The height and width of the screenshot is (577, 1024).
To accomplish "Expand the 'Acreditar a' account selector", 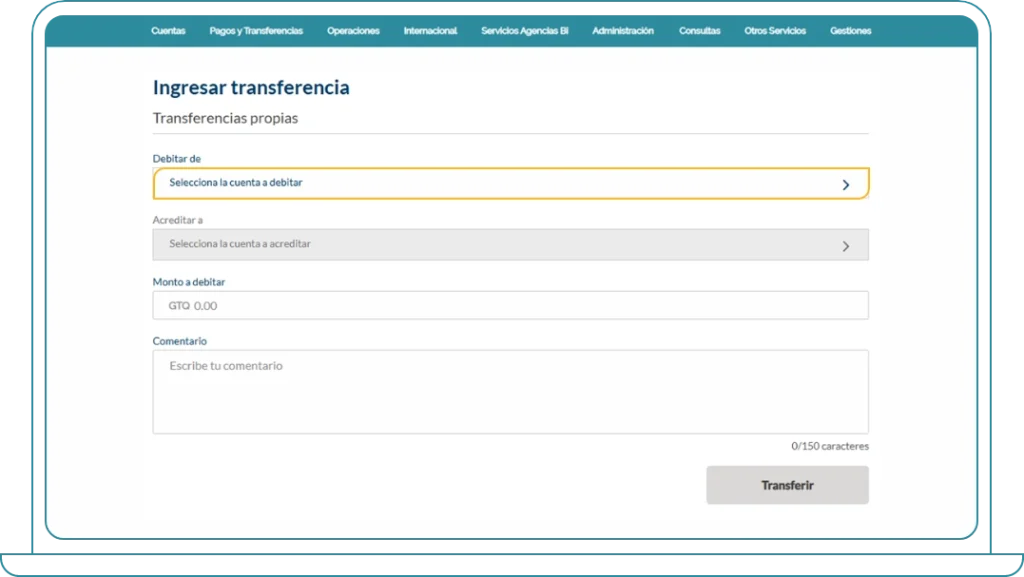I will pos(510,244).
